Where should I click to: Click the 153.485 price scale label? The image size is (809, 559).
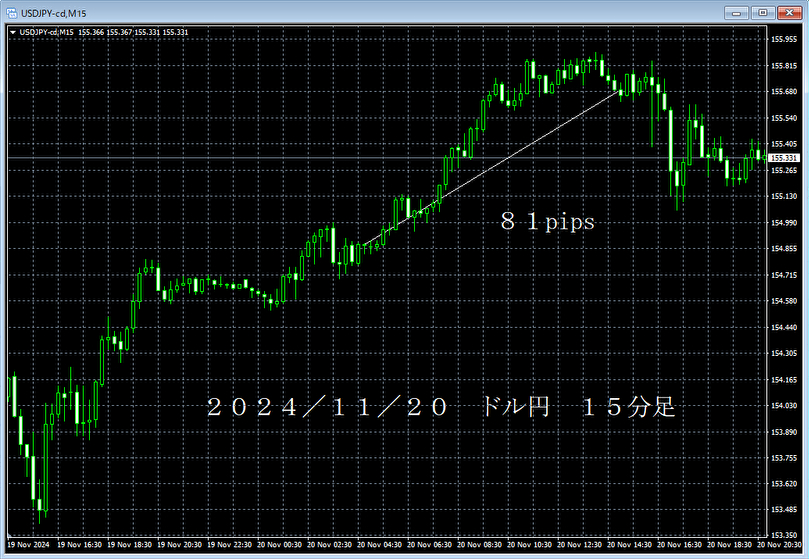click(784, 510)
